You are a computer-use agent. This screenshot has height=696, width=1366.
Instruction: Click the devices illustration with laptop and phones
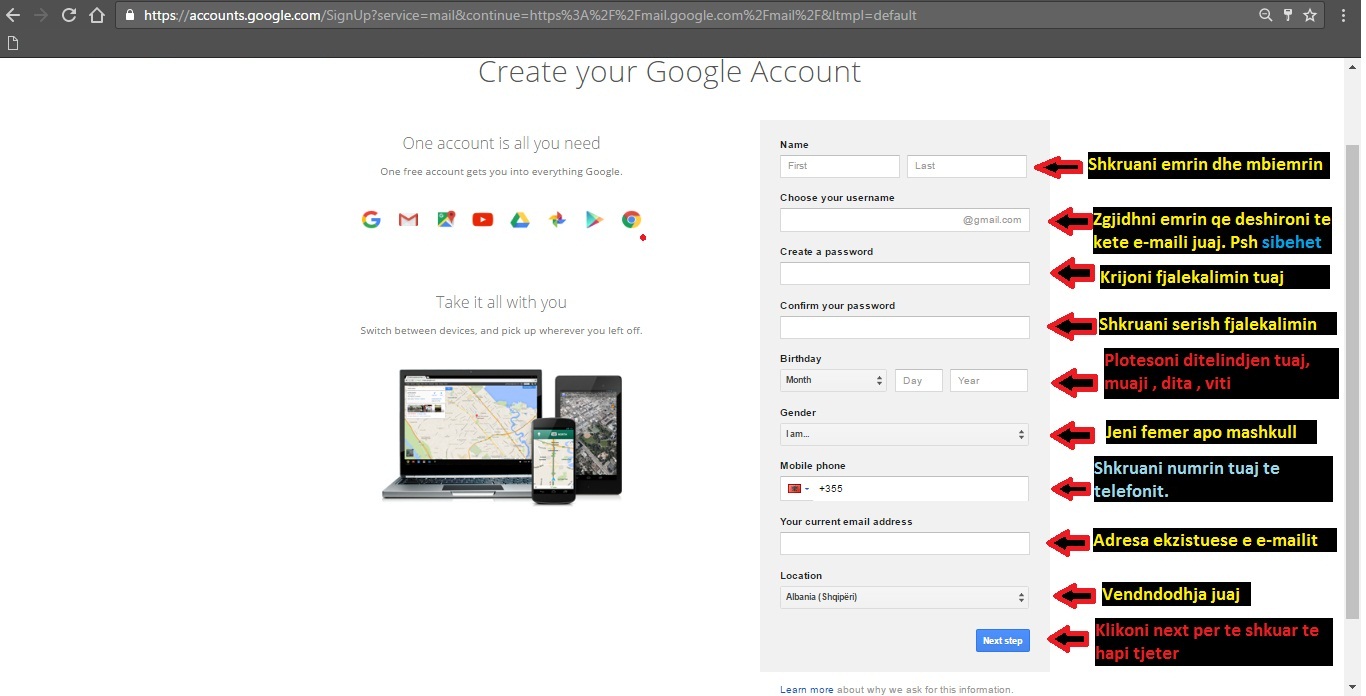(502, 437)
